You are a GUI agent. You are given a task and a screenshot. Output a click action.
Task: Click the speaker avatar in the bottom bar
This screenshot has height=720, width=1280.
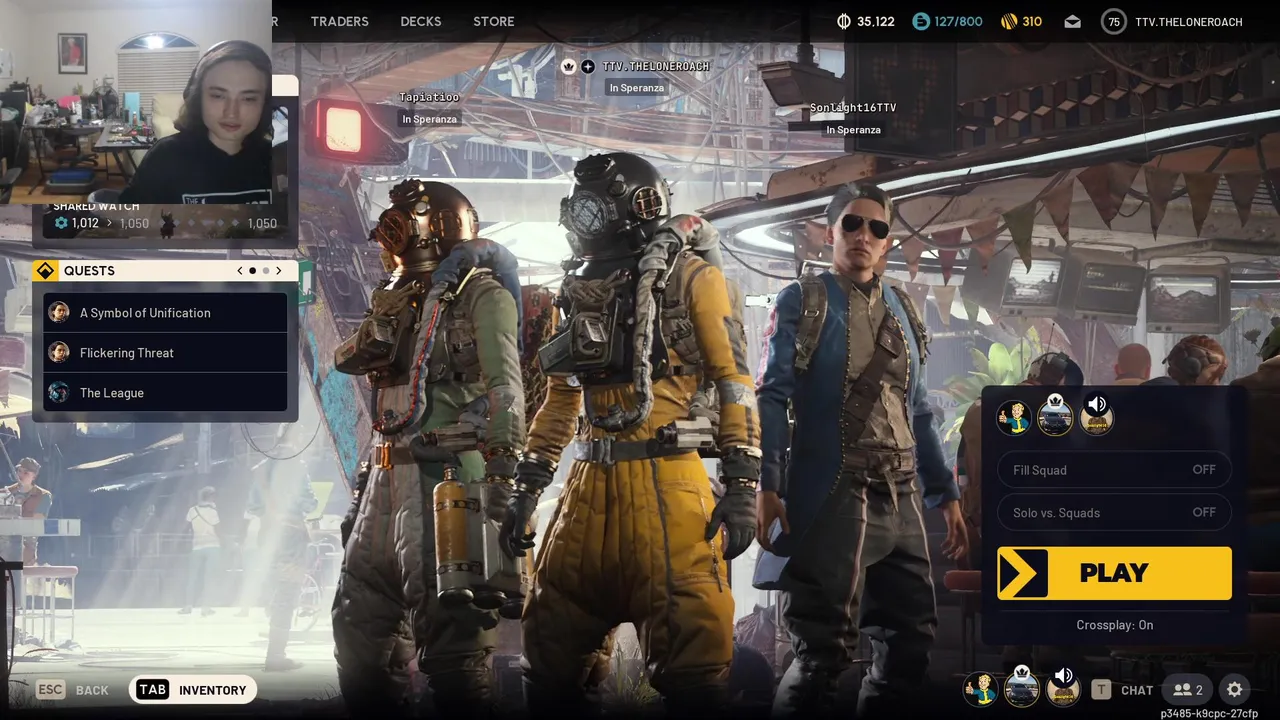click(1063, 687)
